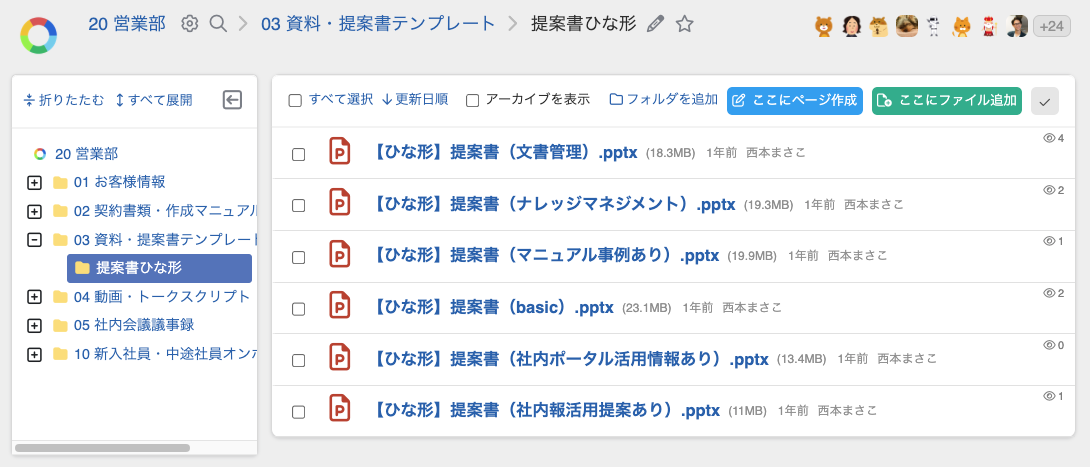Enable the アーカイブを表示 checkbox
This screenshot has height=467, width=1090.
tap(473, 100)
